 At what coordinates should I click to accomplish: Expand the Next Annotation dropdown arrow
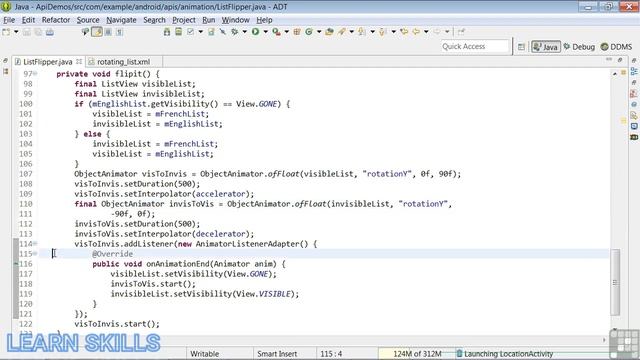coord(372,32)
